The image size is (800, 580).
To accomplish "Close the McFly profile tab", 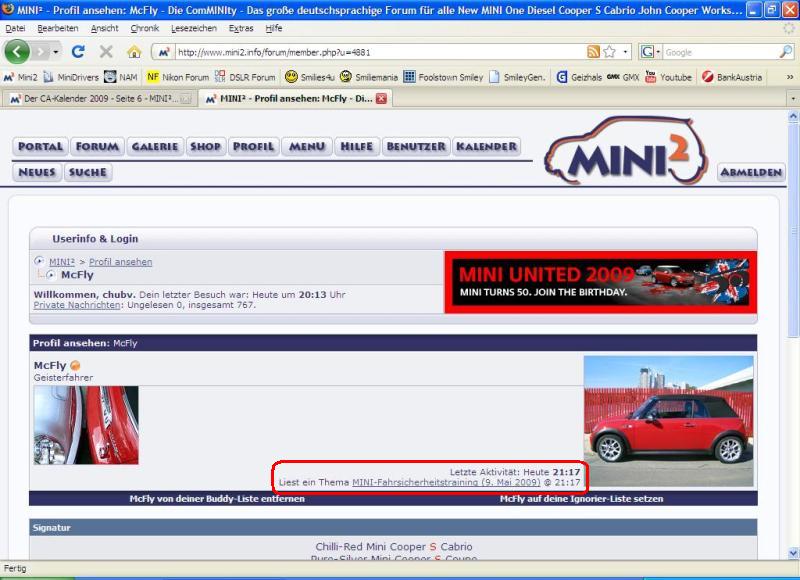I will click(x=381, y=99).
